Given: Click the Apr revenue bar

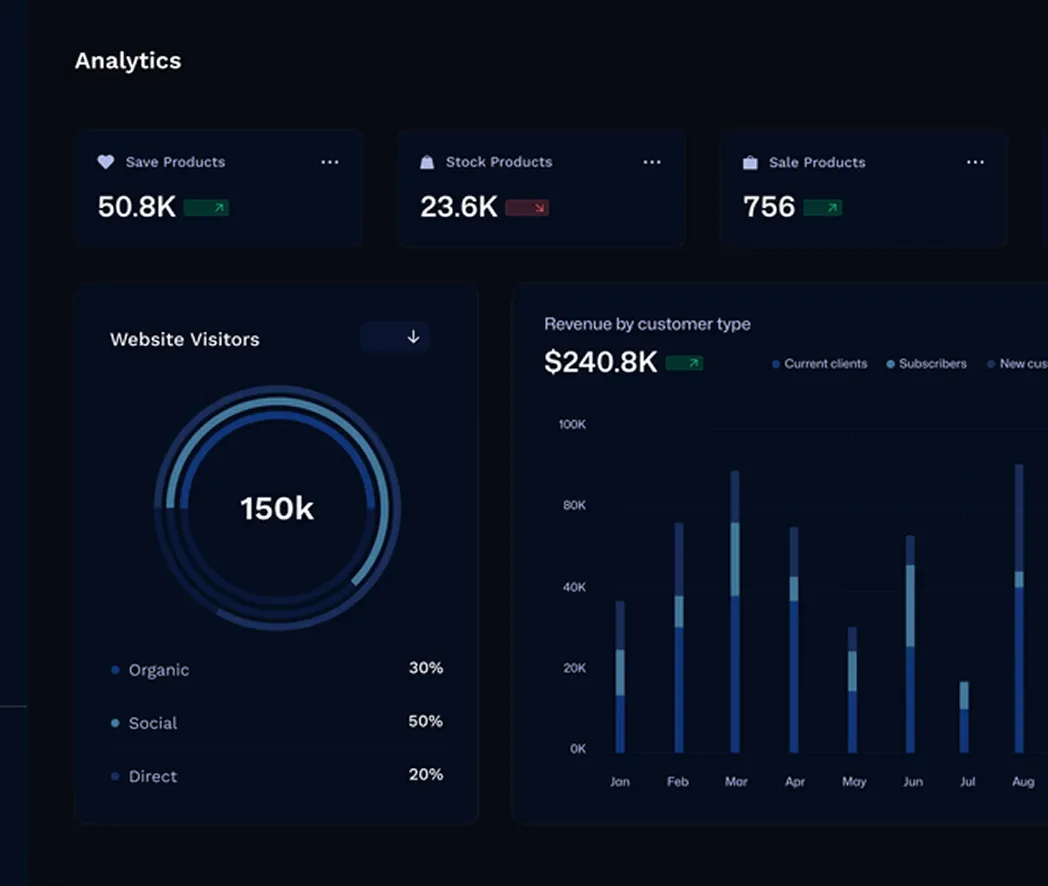Looking at the screenshot, I should click(x=794, y=640).
